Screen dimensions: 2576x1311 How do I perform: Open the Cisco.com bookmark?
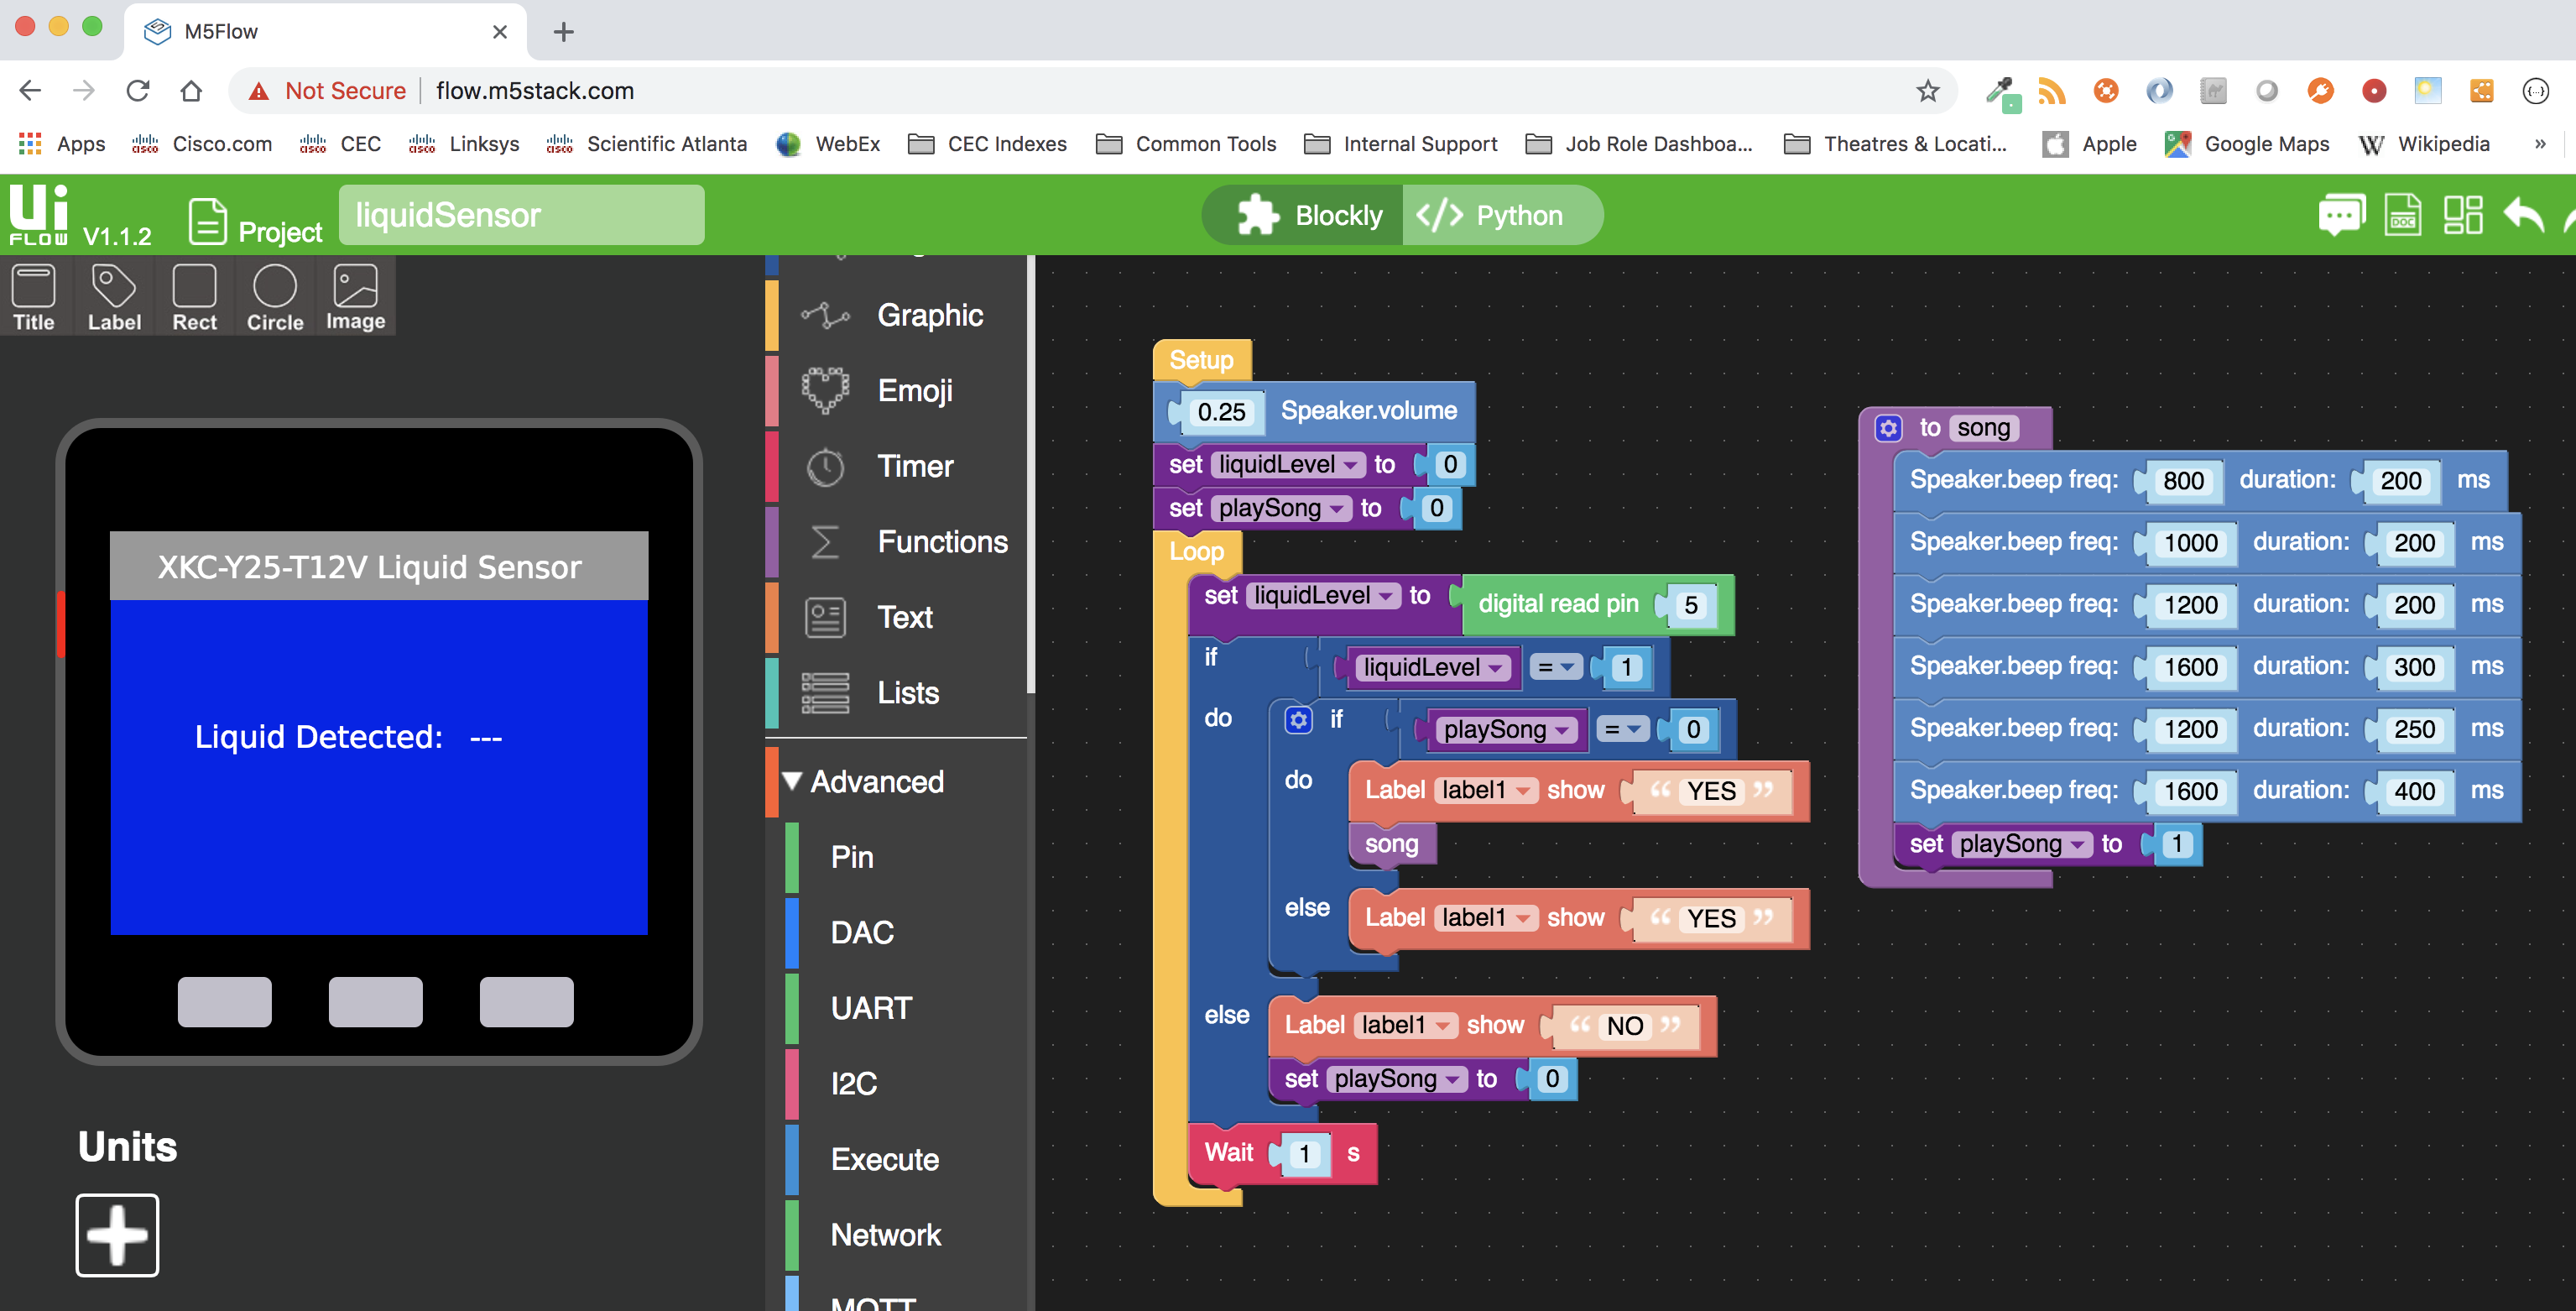pos(202,144)
